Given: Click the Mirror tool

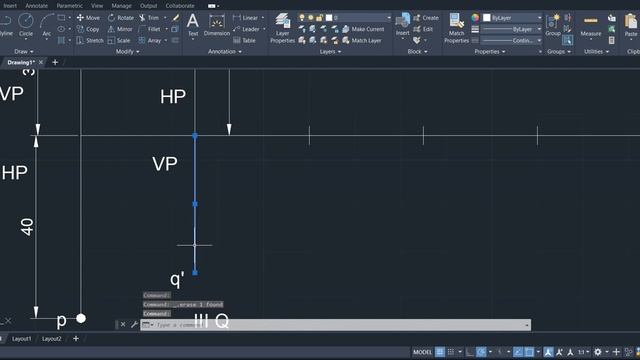Looking at the screenshot, I should coord(120,29).
